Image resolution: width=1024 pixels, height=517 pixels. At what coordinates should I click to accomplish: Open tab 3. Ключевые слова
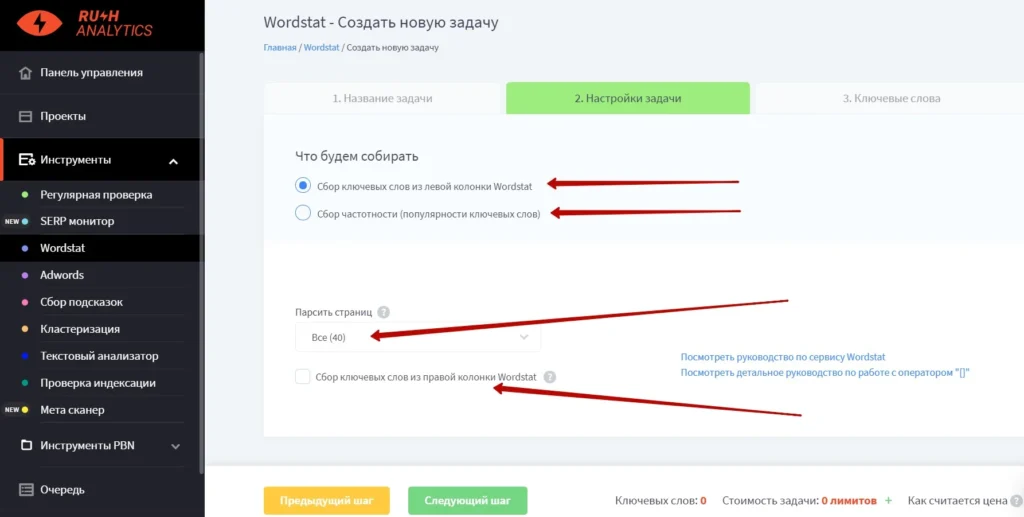(x=891, y=99)
